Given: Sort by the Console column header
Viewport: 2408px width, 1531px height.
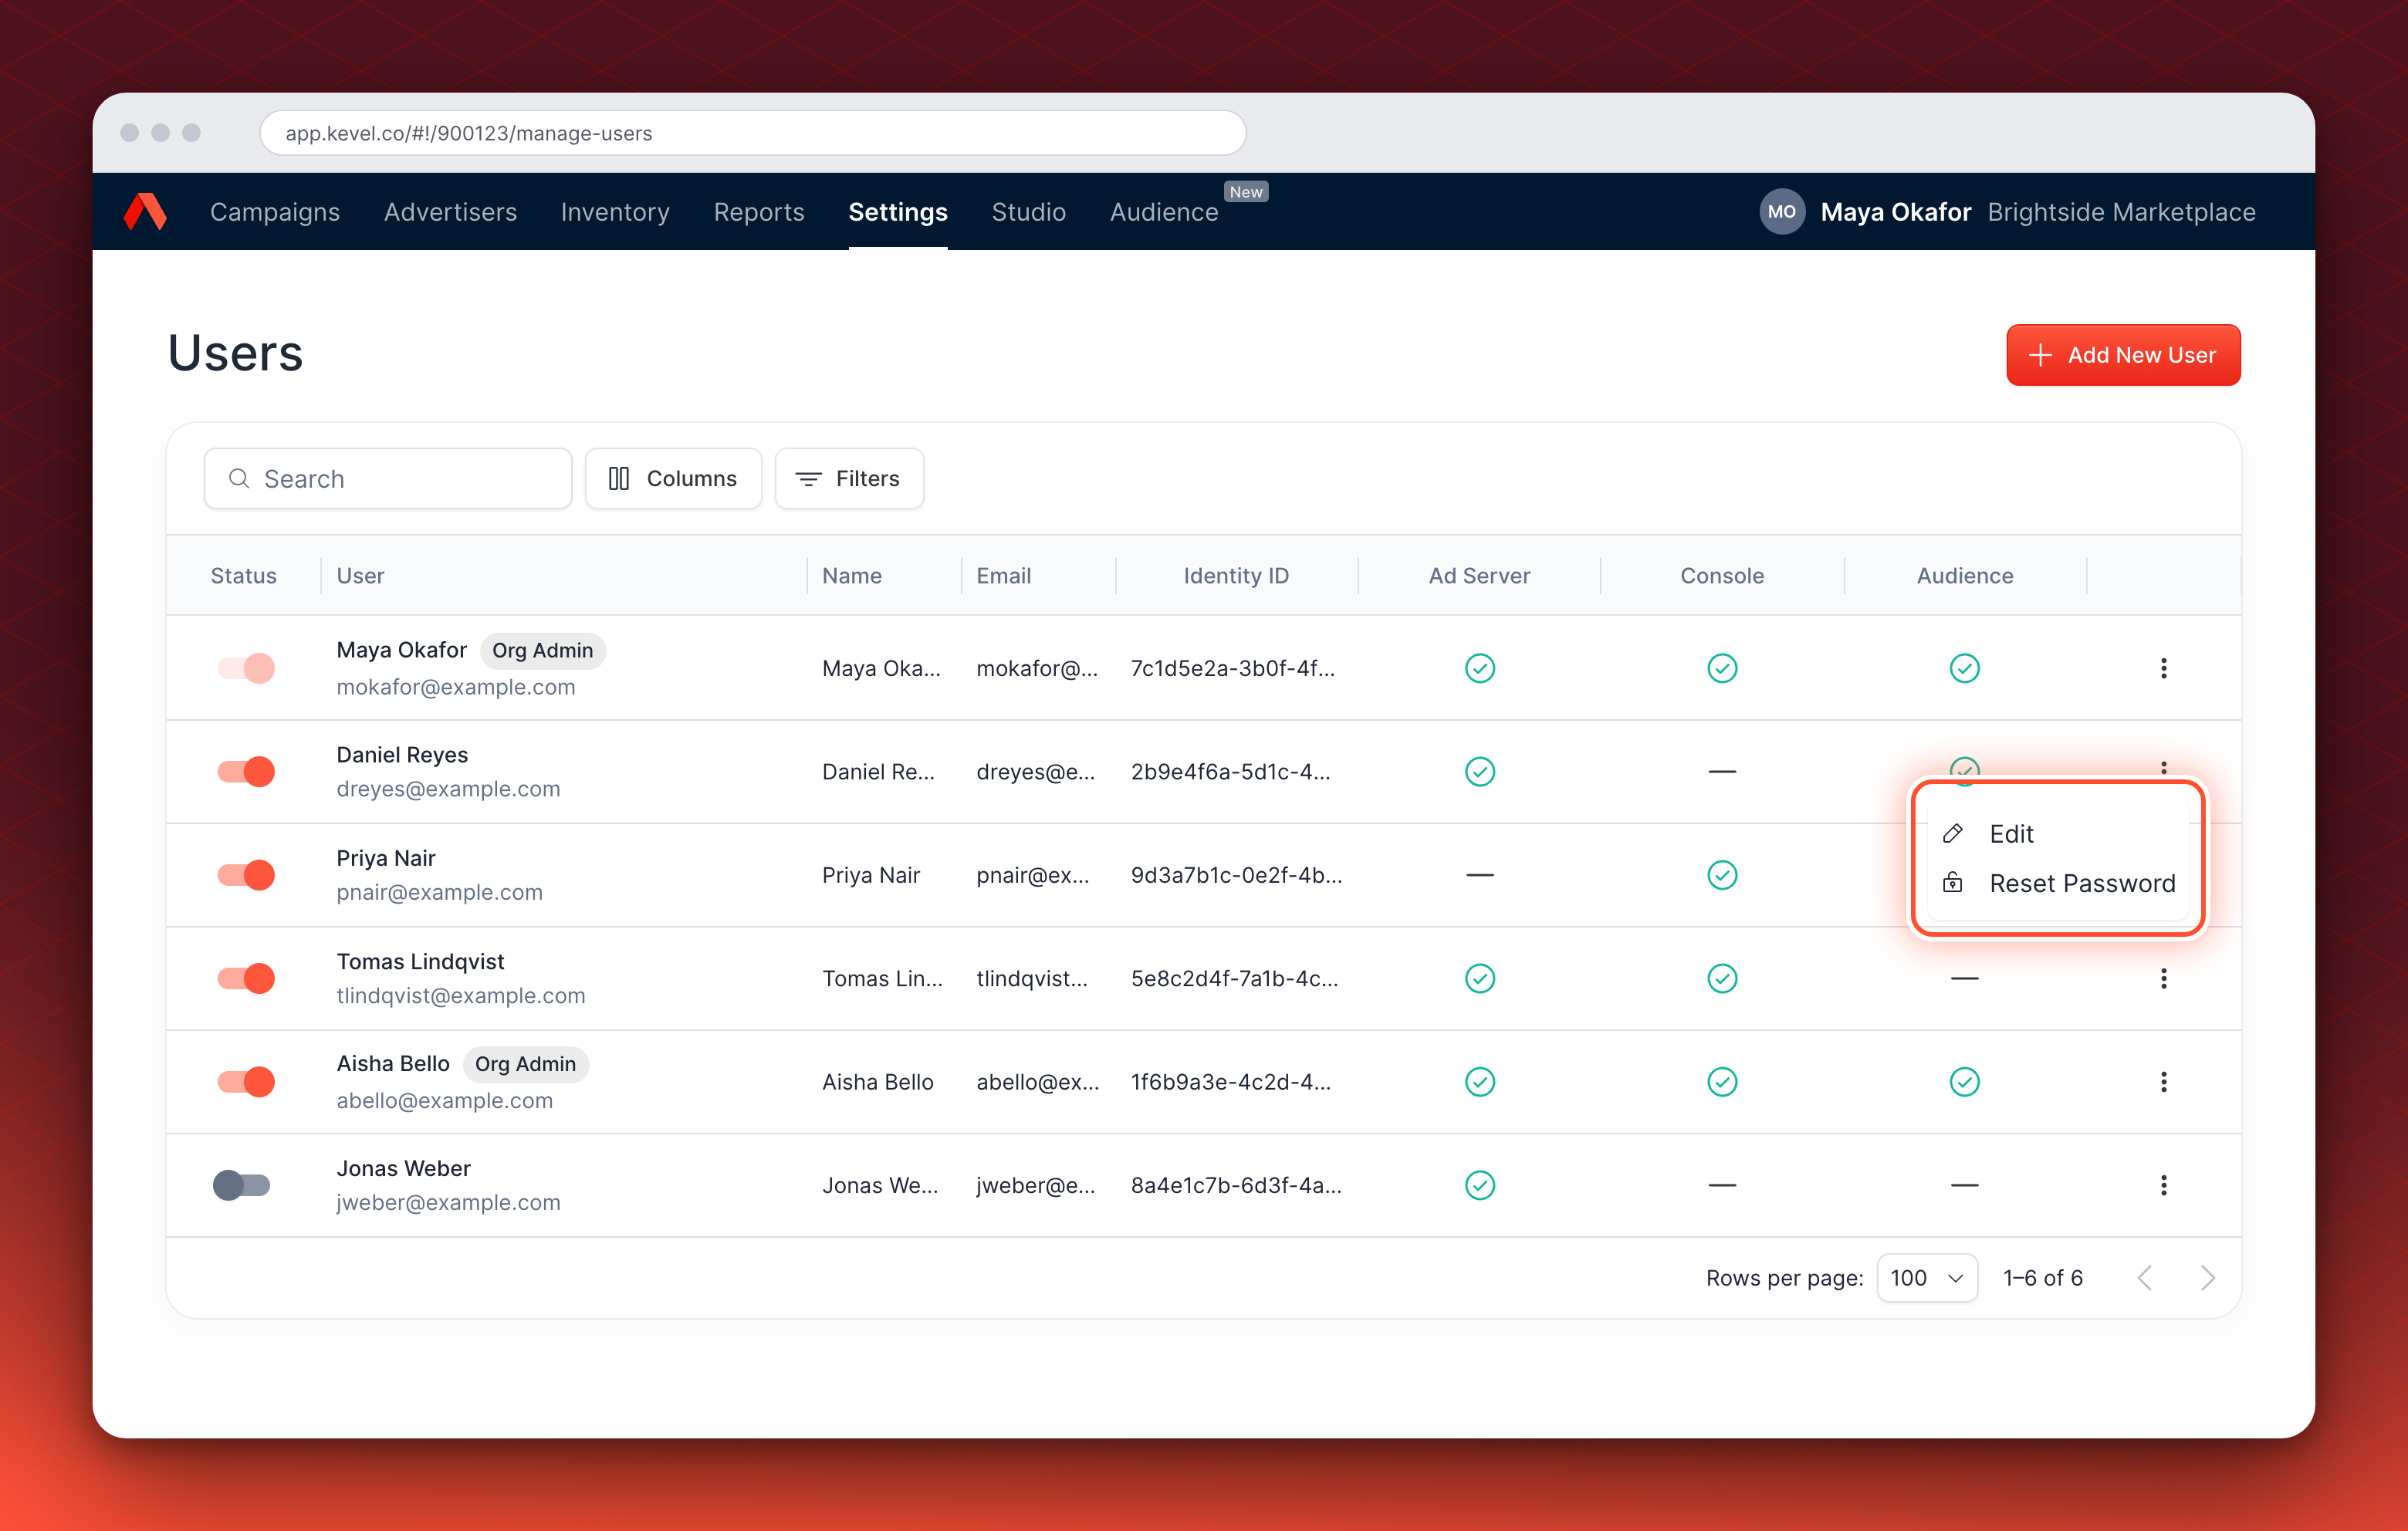Looking at the screenshot, I should [1722, 576].
